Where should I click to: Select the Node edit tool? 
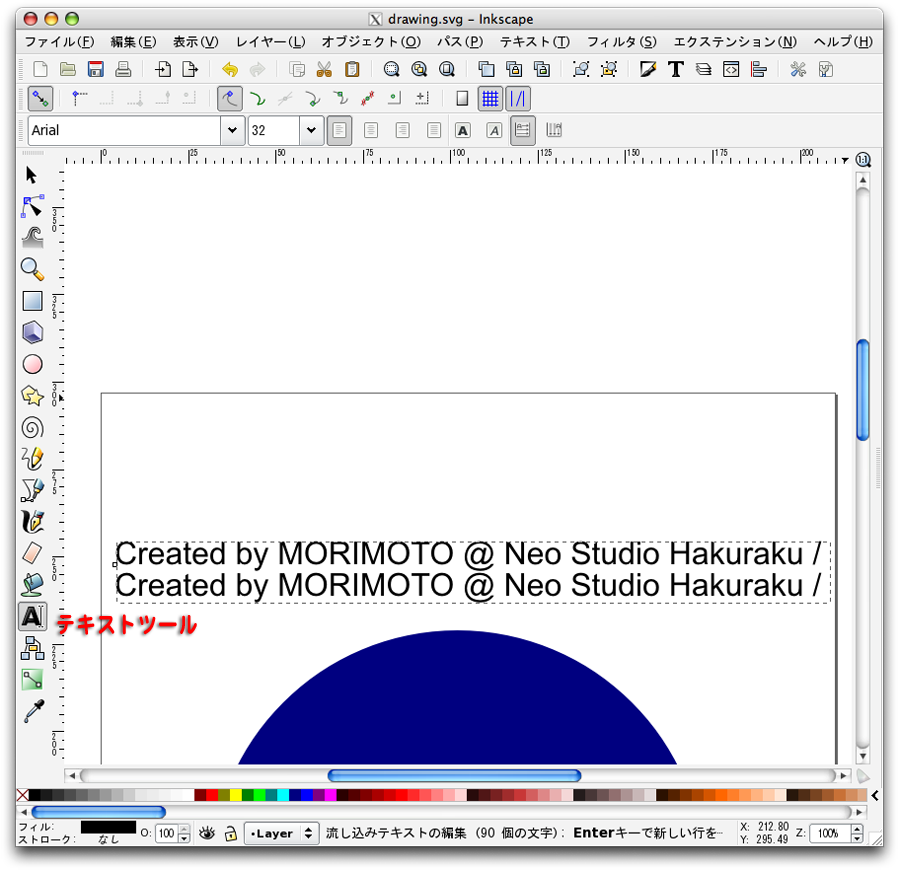pos(32,206)
